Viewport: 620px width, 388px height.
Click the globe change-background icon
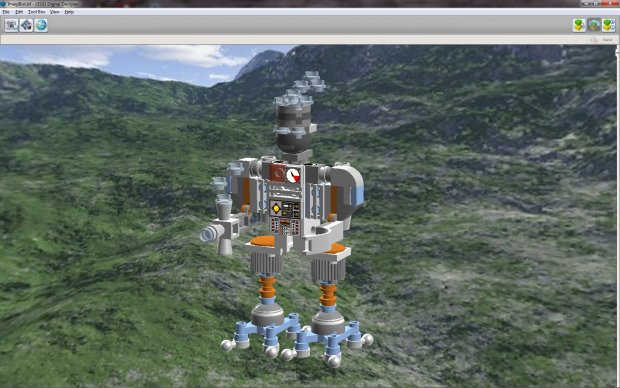[41, 25]
